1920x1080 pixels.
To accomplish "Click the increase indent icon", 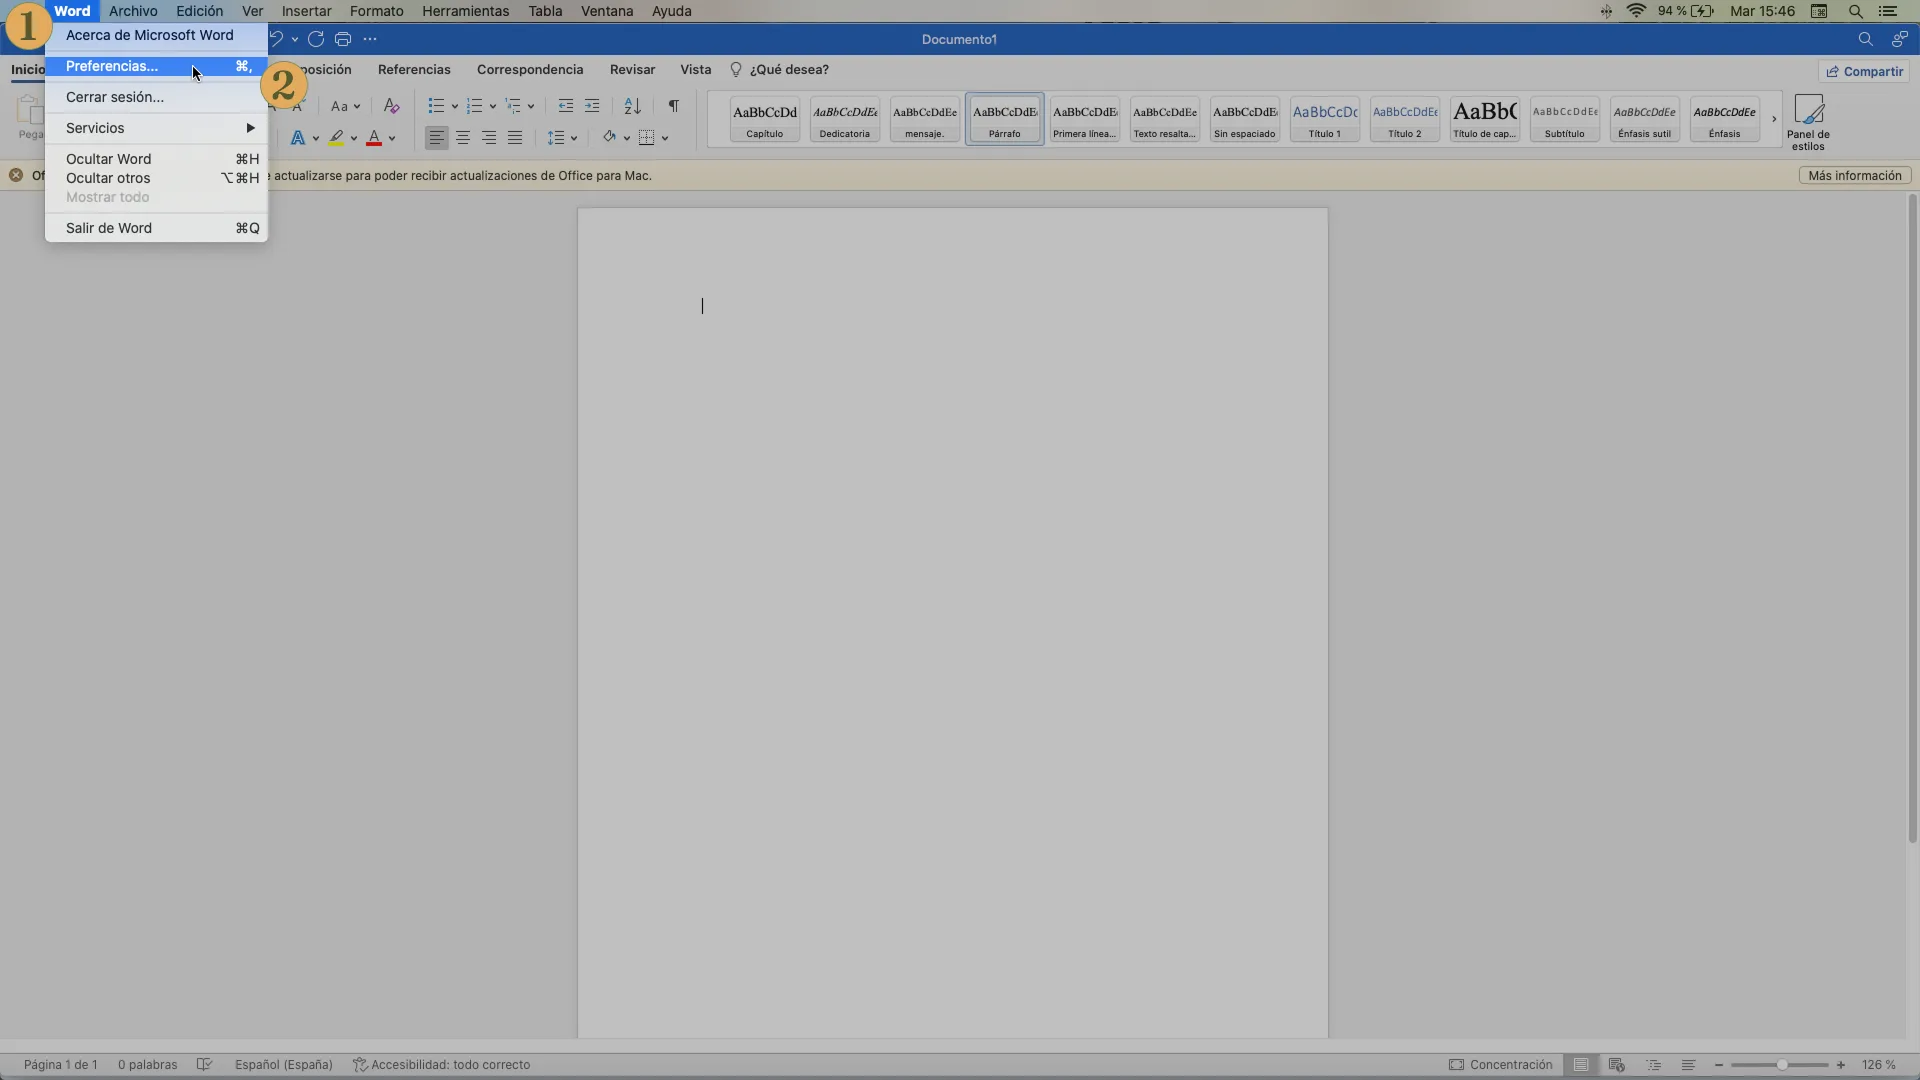I will click(592, 106).
